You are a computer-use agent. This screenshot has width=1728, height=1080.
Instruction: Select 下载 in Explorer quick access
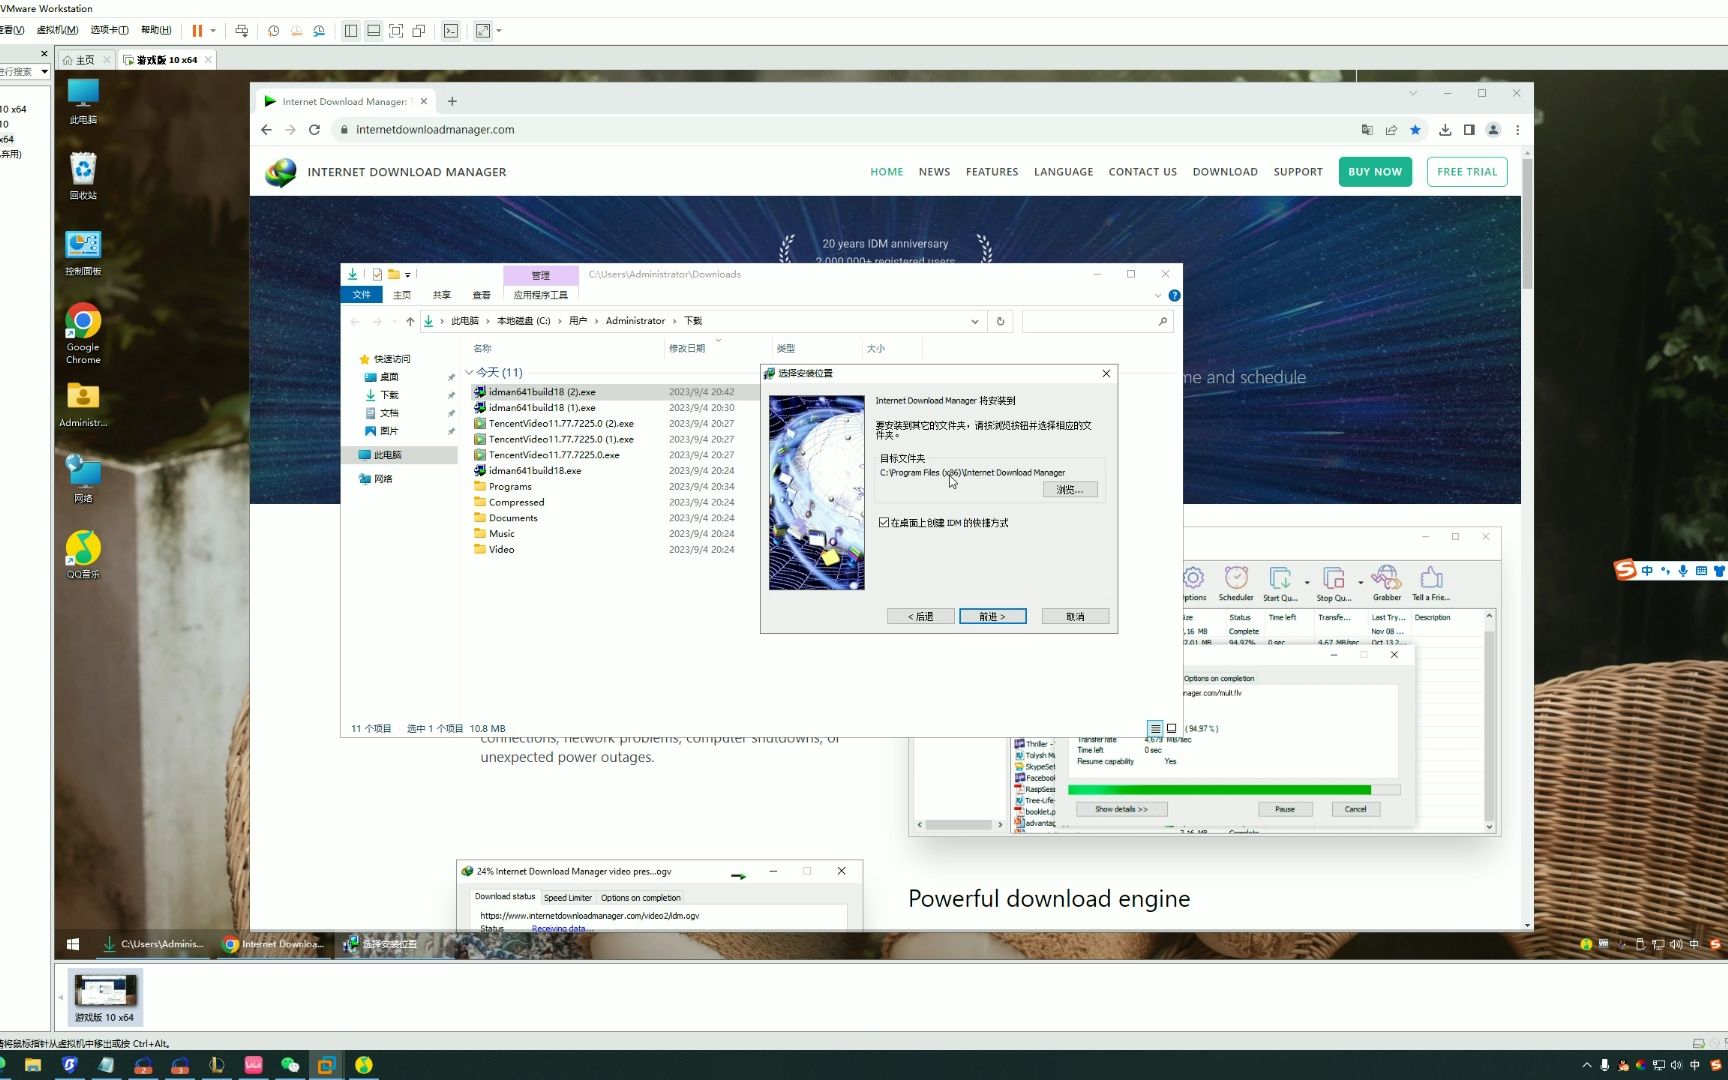point(389,395)
